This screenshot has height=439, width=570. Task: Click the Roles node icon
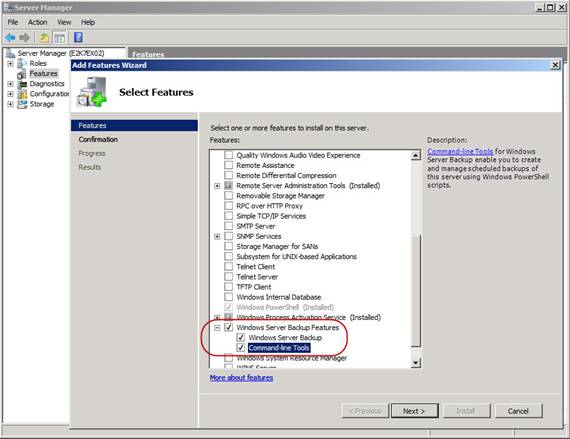pyautogui.click(x=22, y=63)
